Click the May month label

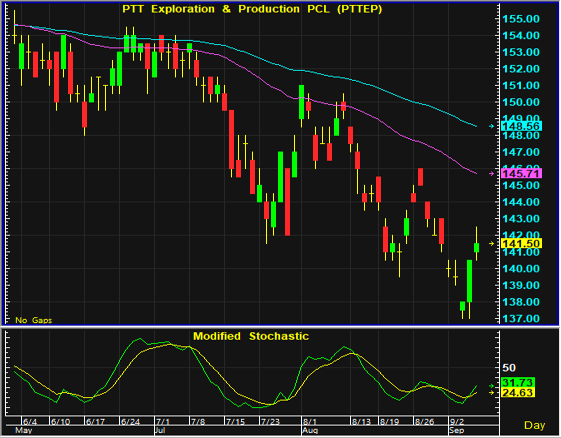coord(24,430)
